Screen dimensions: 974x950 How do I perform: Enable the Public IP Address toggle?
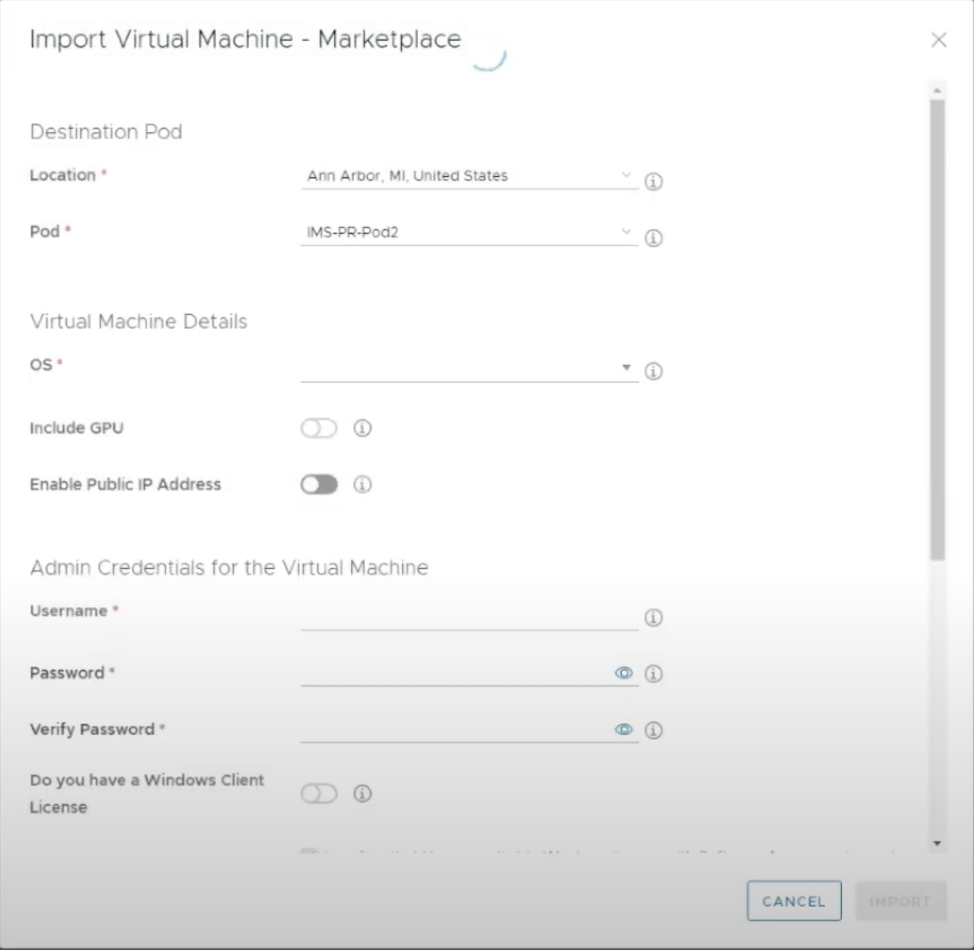(319, 484)
